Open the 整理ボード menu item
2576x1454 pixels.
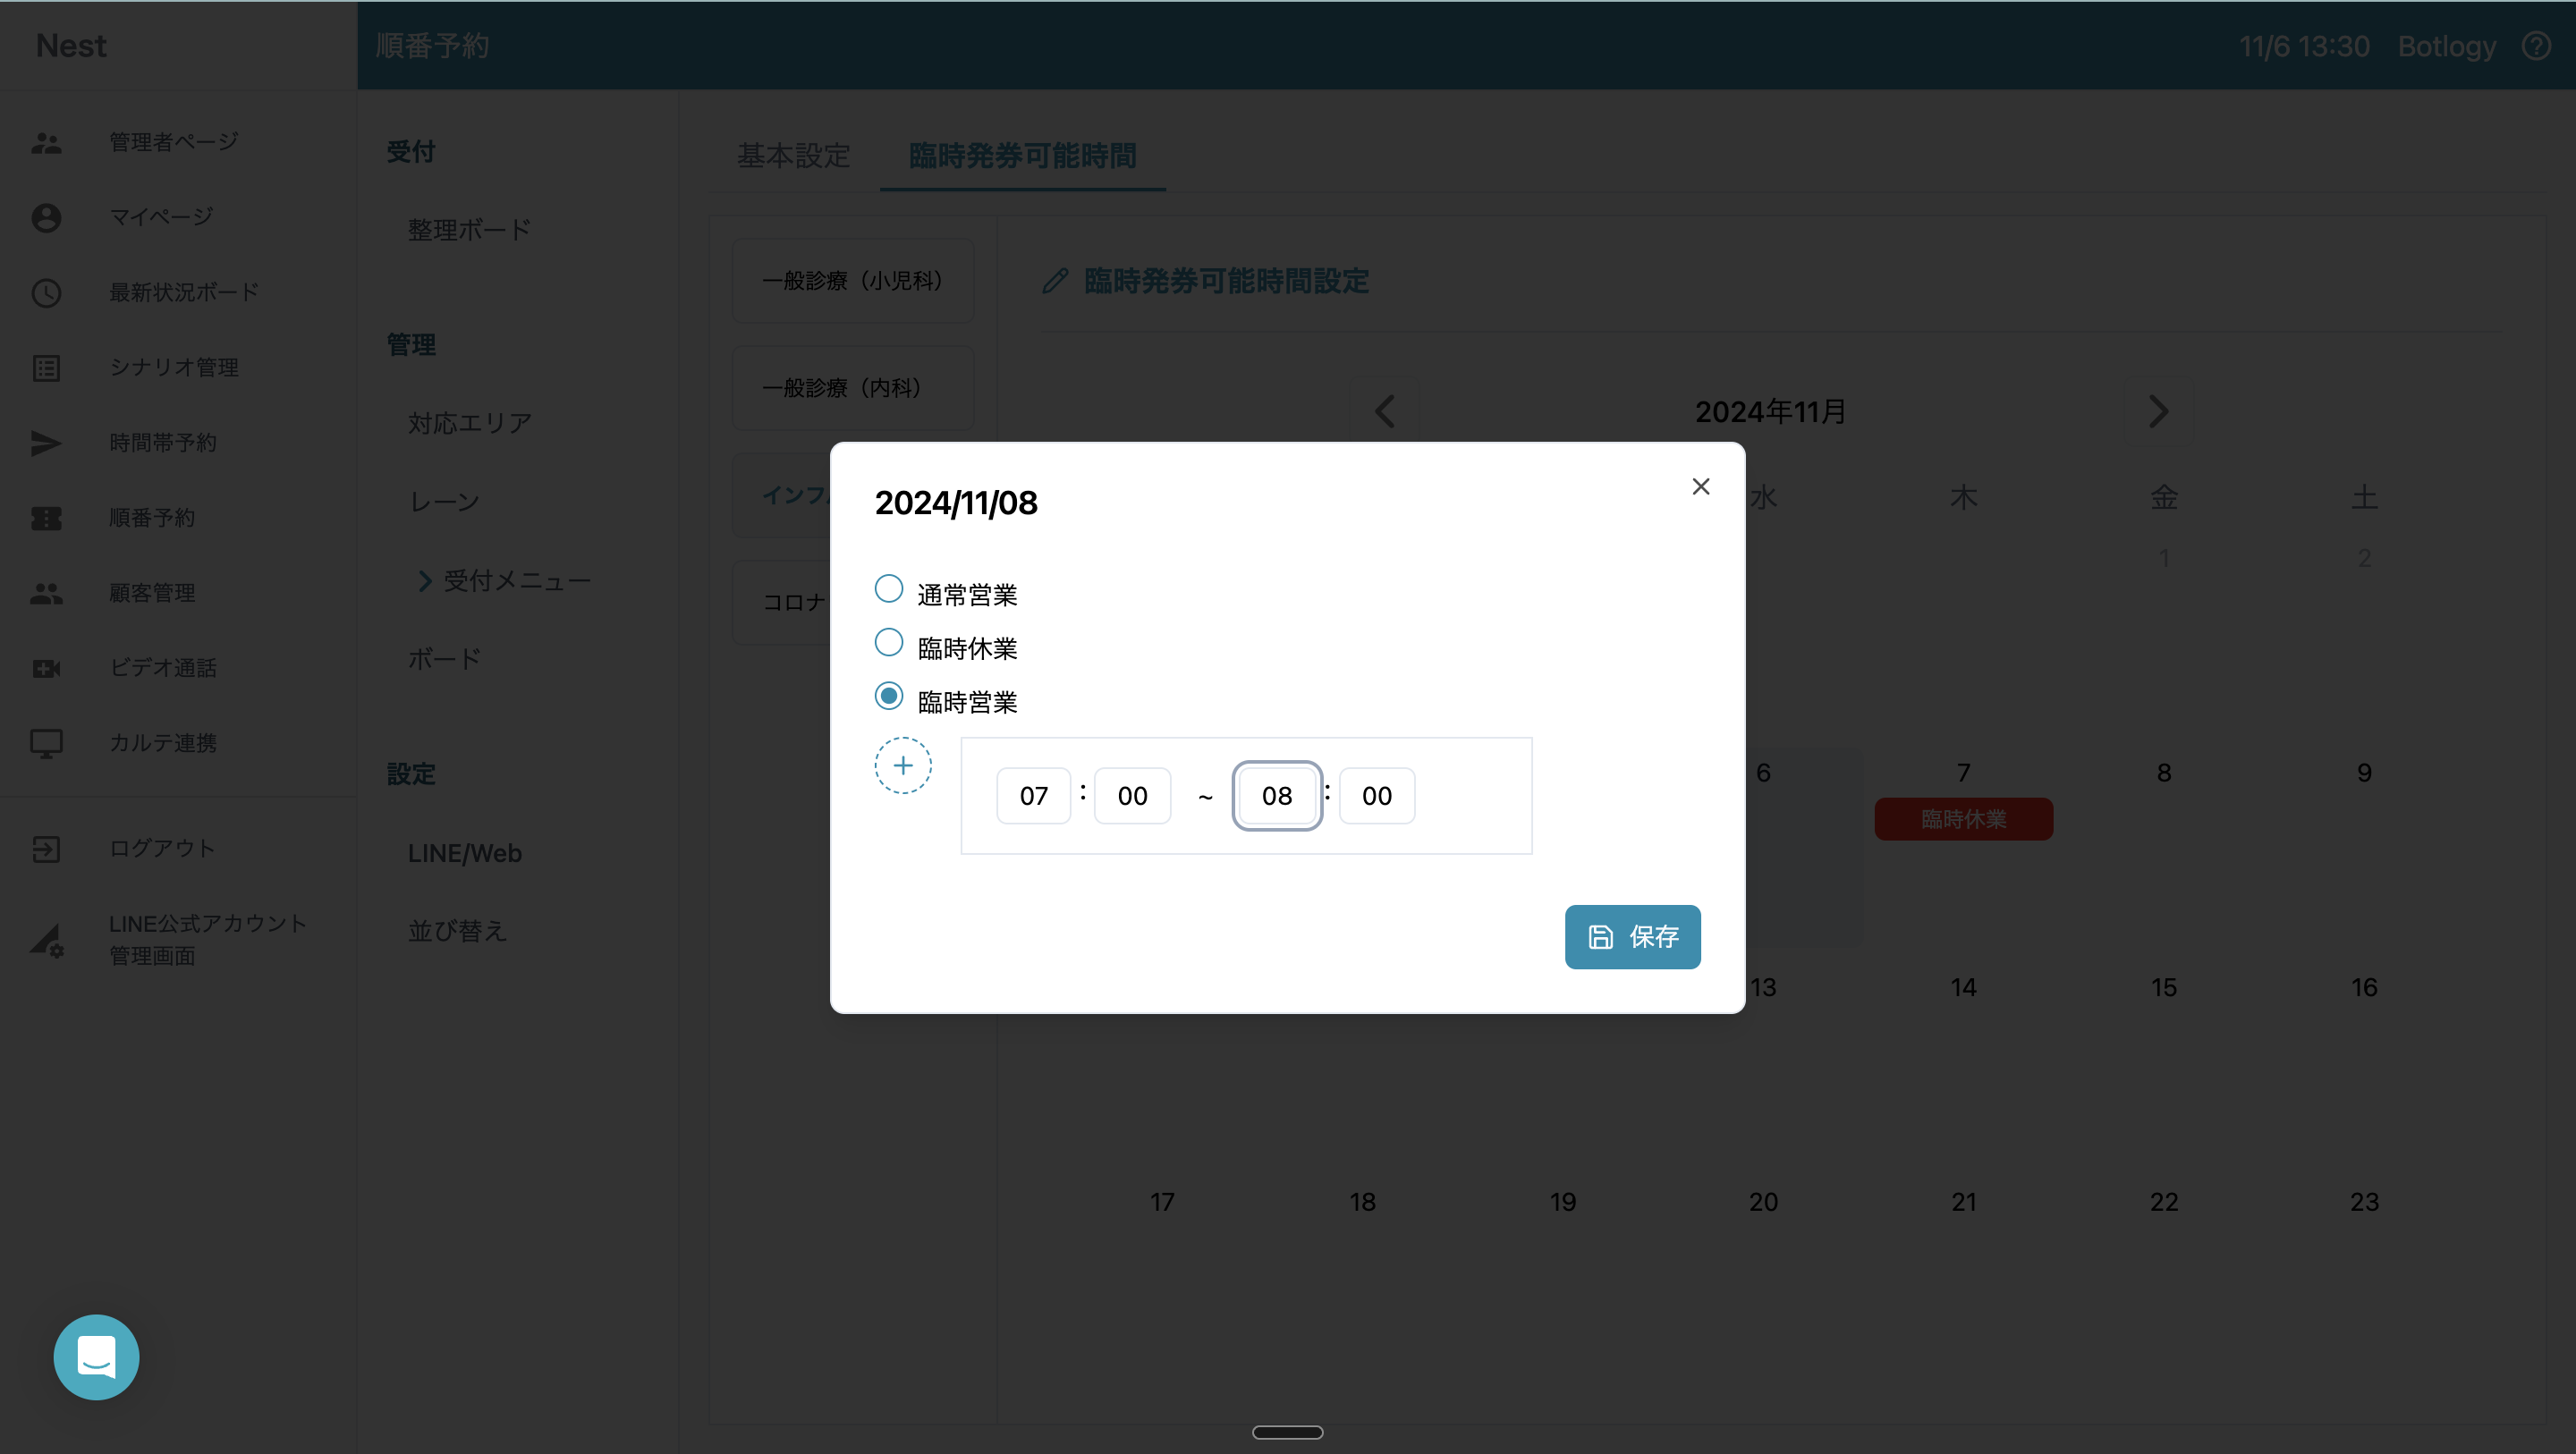pos(469,230)
